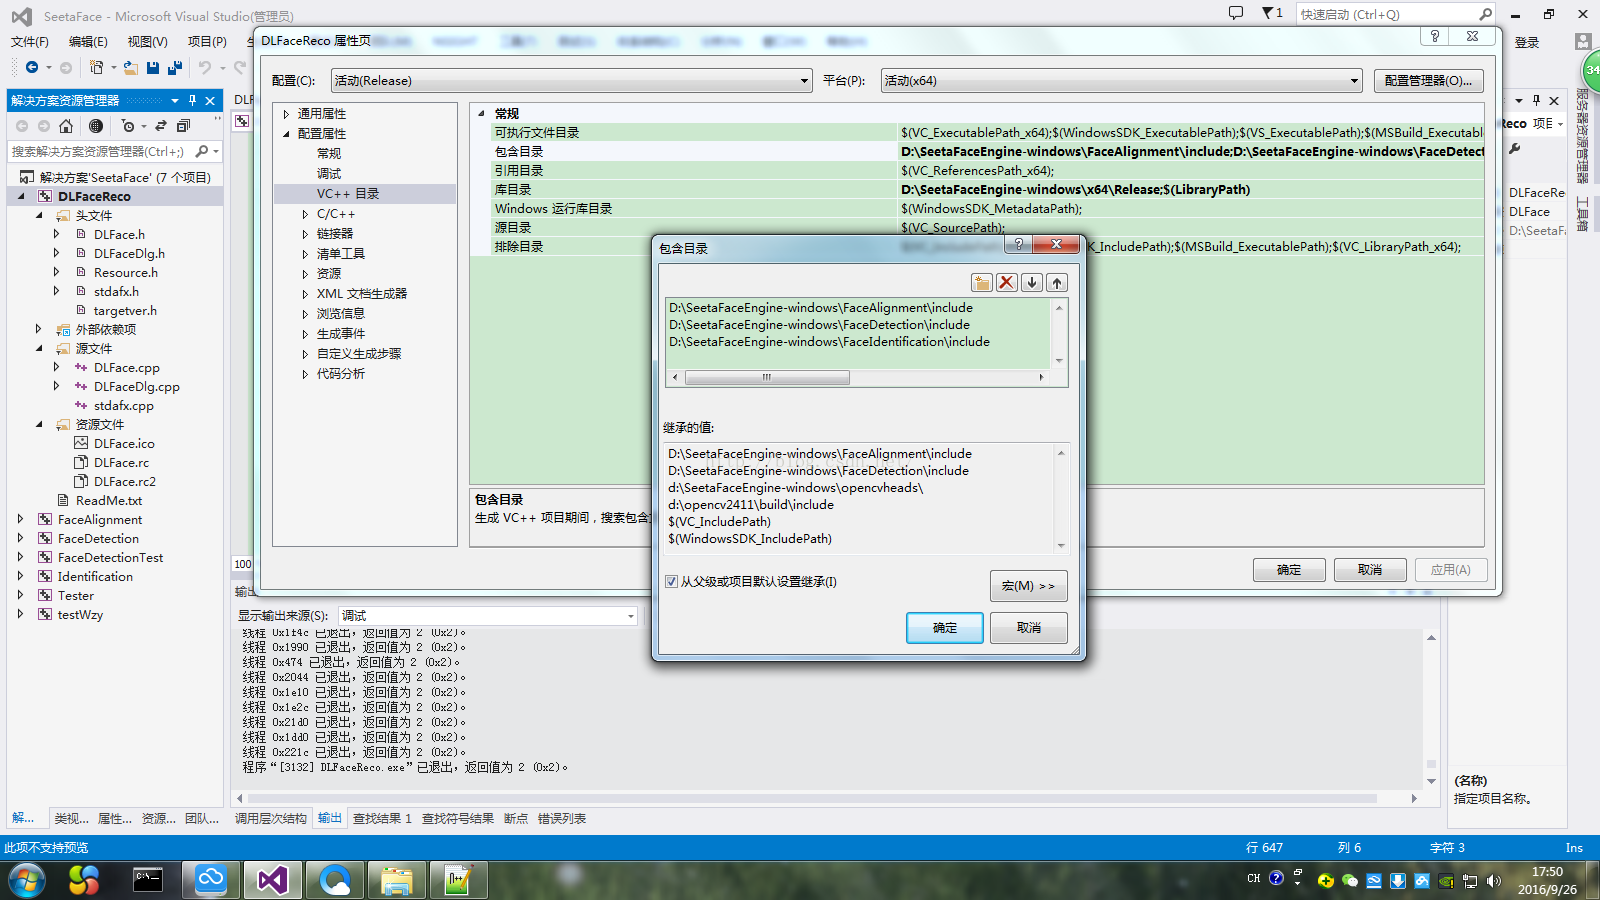Click the Save toolbar icon
The image size is (1600, 900).
click(x=153, y=67)
